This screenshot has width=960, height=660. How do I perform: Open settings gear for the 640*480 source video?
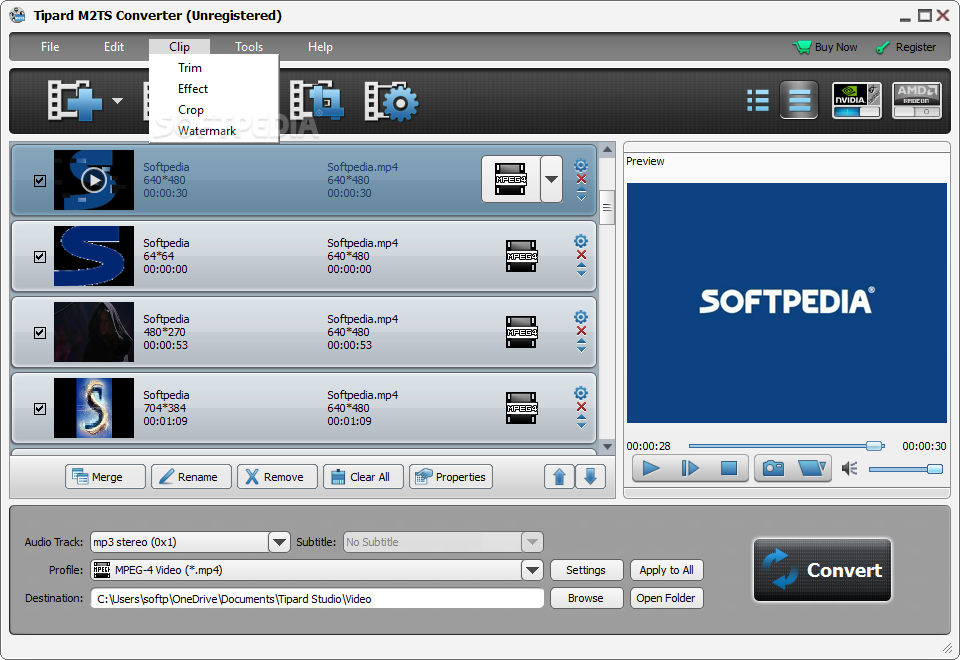coord(581,165)
